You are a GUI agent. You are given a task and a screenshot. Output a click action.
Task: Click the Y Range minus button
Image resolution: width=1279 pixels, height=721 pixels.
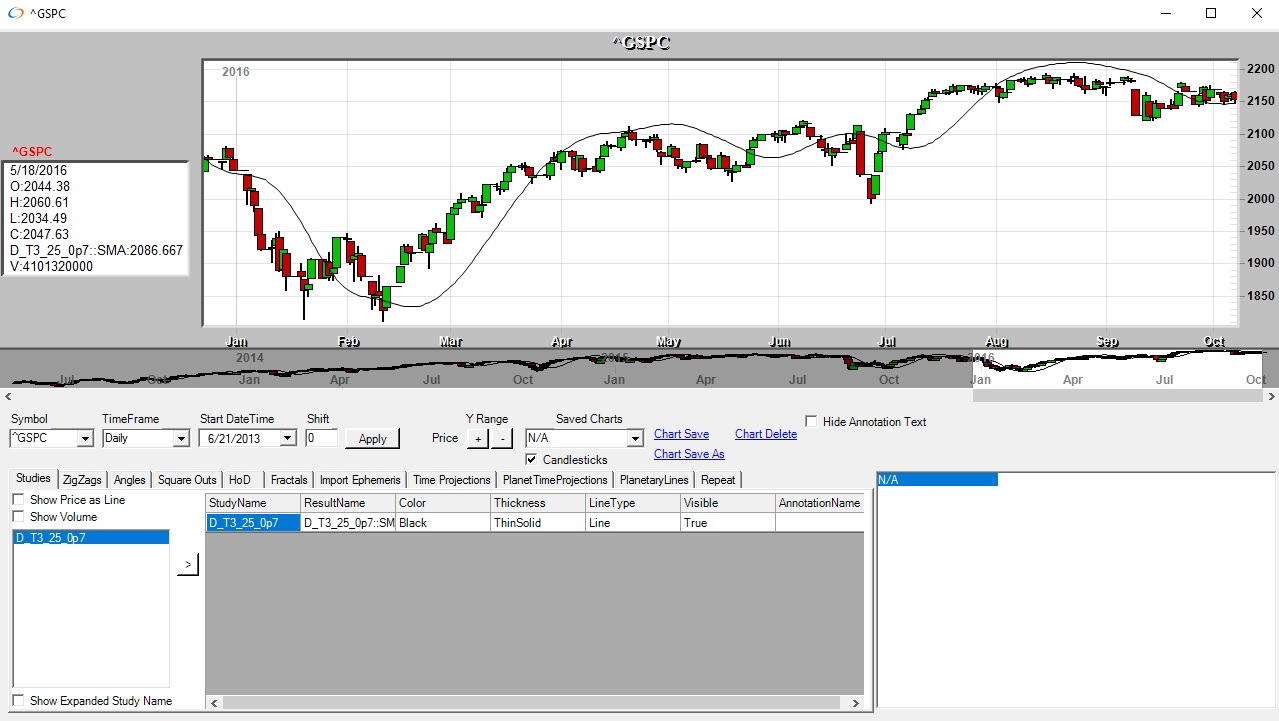502,439
